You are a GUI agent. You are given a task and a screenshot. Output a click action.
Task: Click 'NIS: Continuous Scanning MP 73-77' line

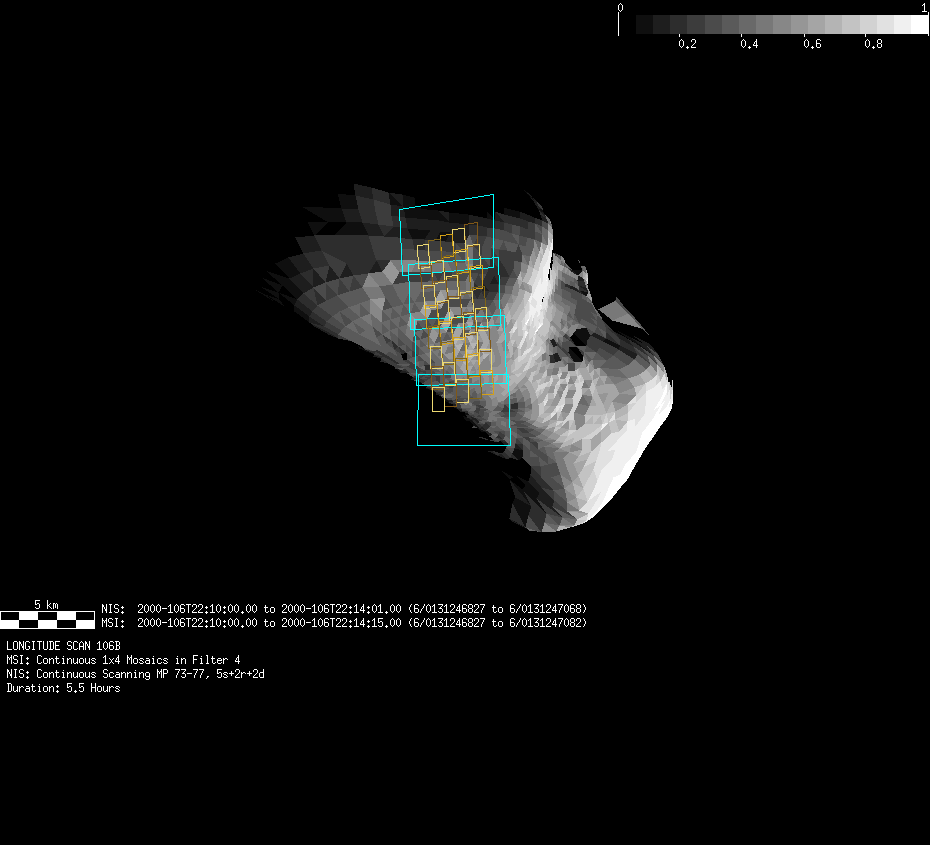tap(135, 674)
